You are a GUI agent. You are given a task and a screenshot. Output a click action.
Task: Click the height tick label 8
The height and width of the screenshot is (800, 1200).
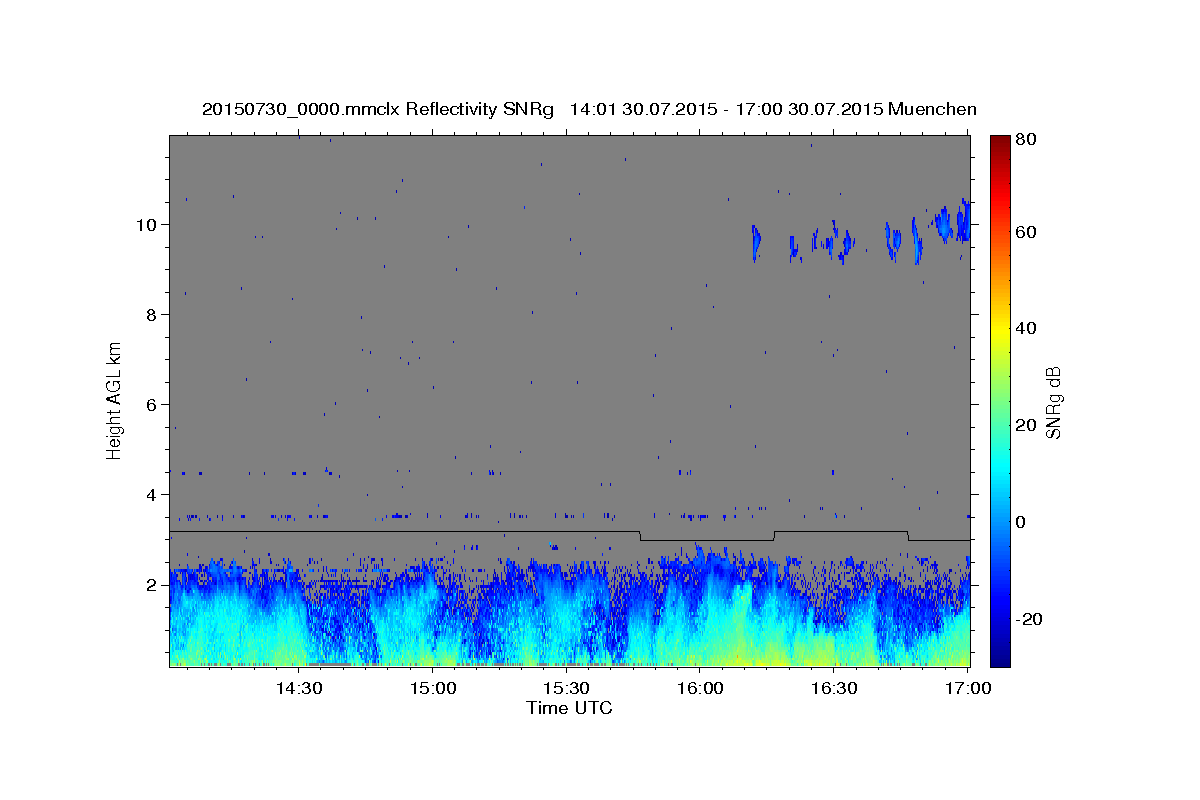(x=151, y=315)
